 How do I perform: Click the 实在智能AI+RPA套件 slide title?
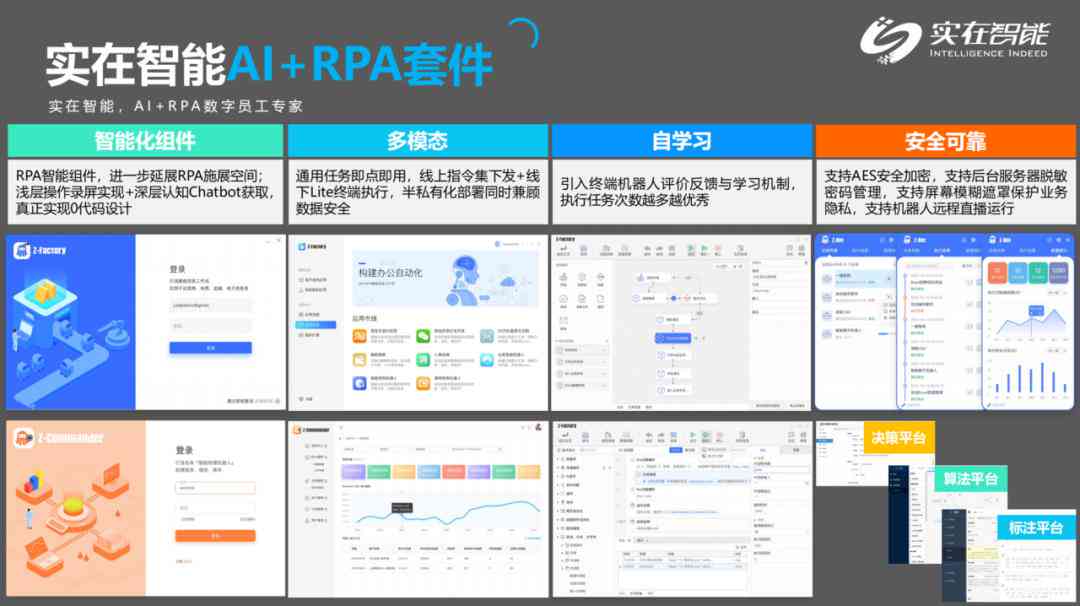click(x=269, y=64)
